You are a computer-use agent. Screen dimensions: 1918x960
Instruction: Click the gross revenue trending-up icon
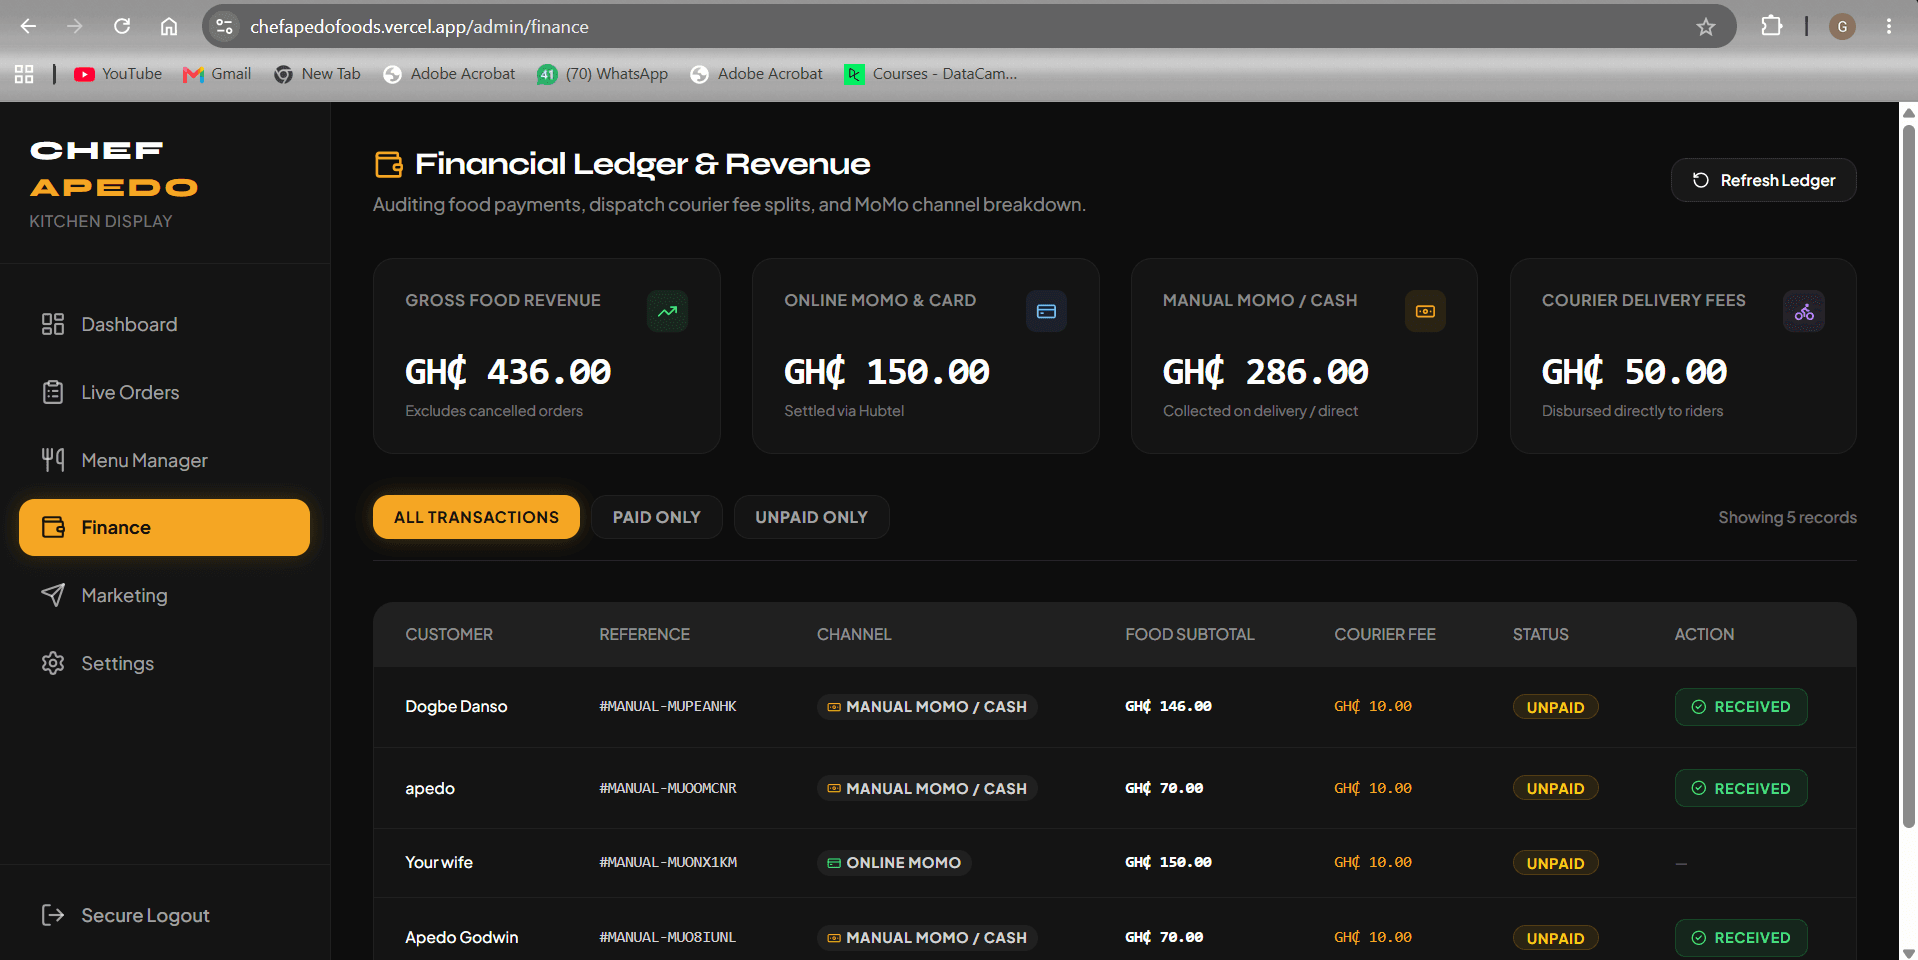[667, 311]
